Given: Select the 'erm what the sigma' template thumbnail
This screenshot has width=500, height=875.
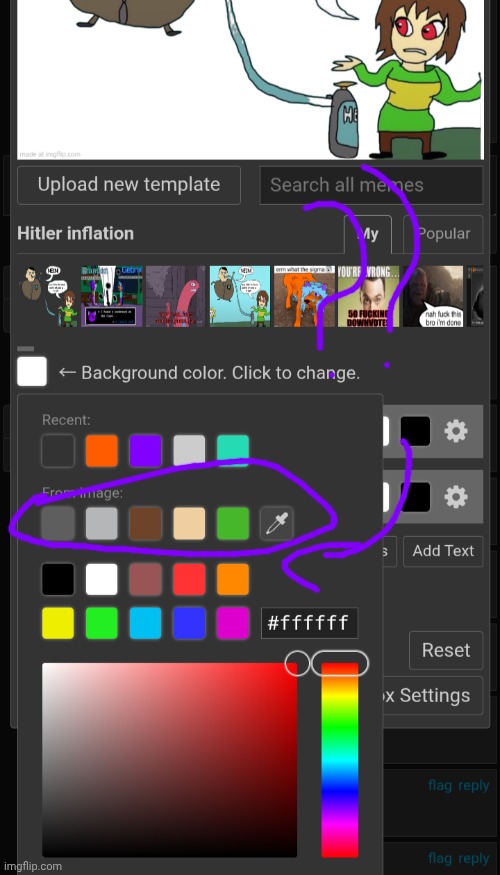Looking at the screenshot, I should point(304,296).
